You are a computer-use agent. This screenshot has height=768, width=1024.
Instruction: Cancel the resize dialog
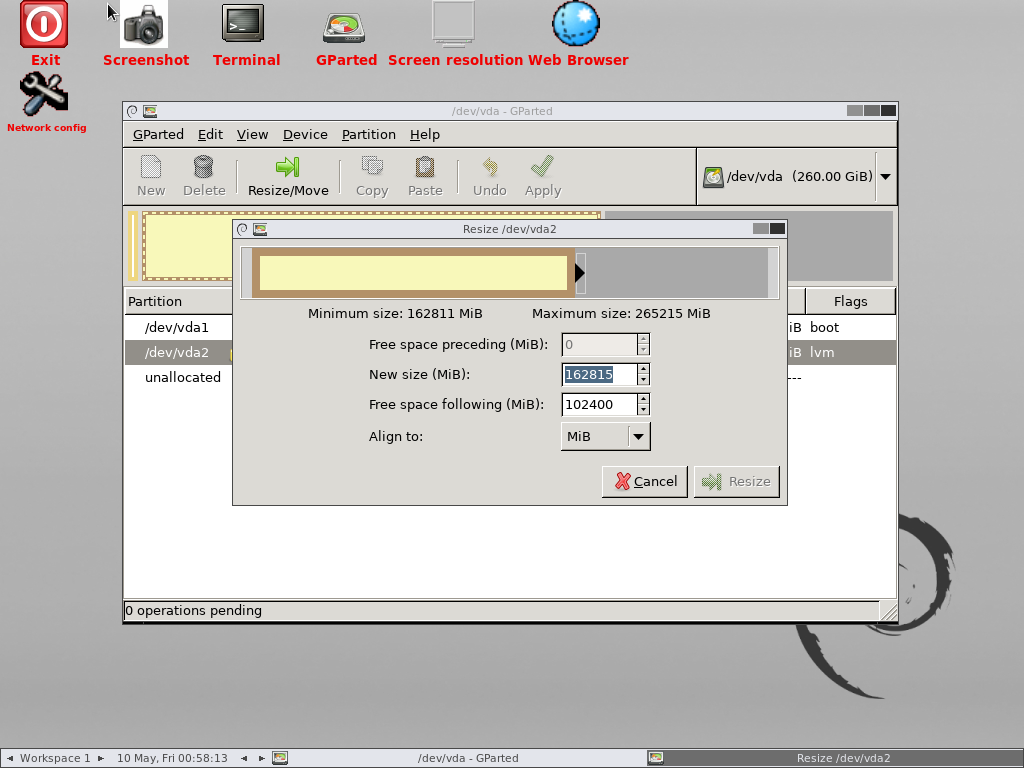click(645, 481)
